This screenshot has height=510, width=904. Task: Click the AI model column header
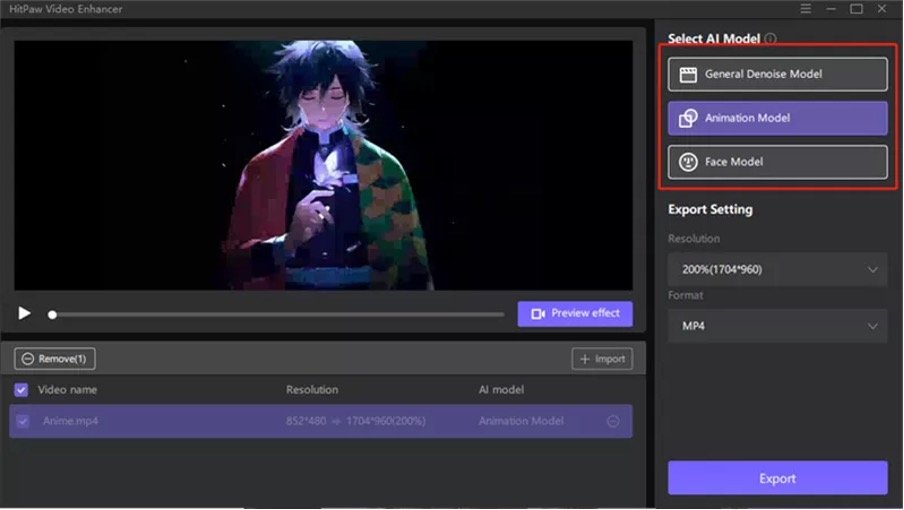coord(501,390)
